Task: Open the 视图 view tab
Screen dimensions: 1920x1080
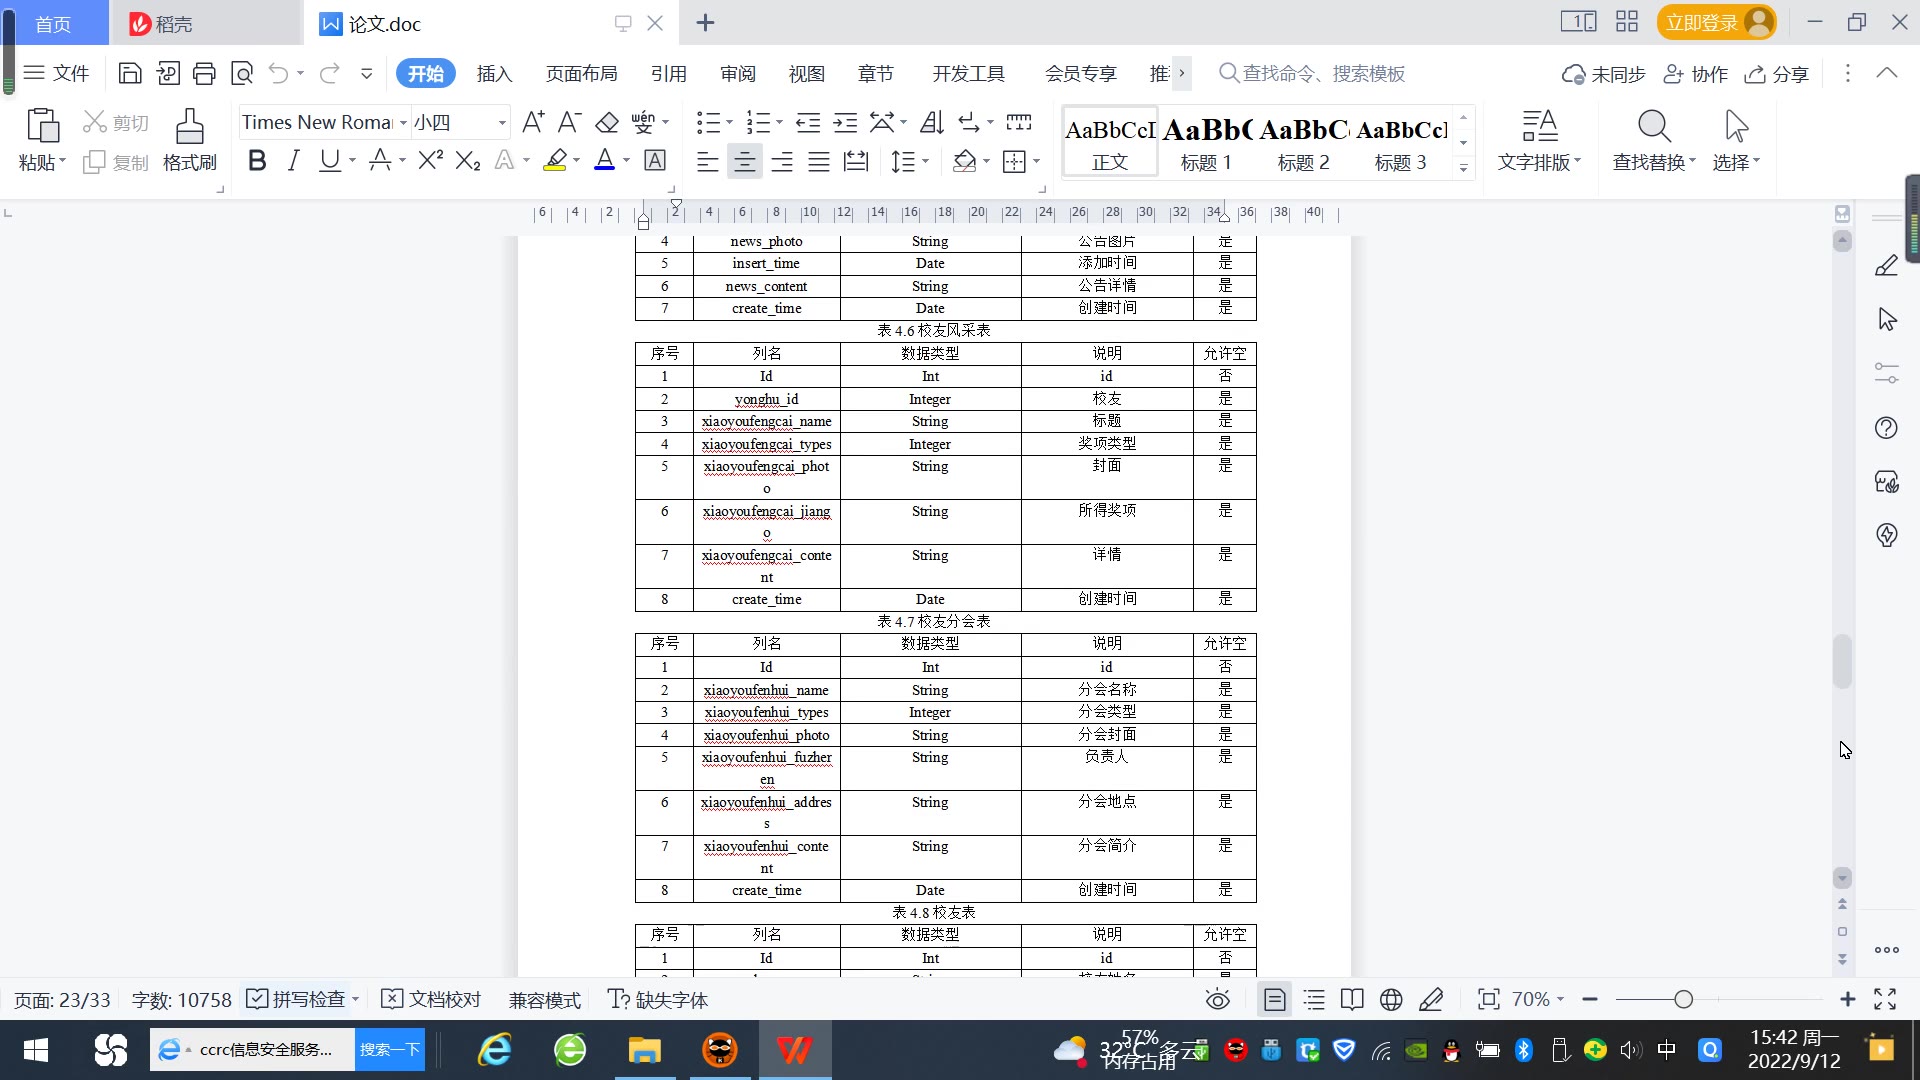Action: [x=807, y=73]
